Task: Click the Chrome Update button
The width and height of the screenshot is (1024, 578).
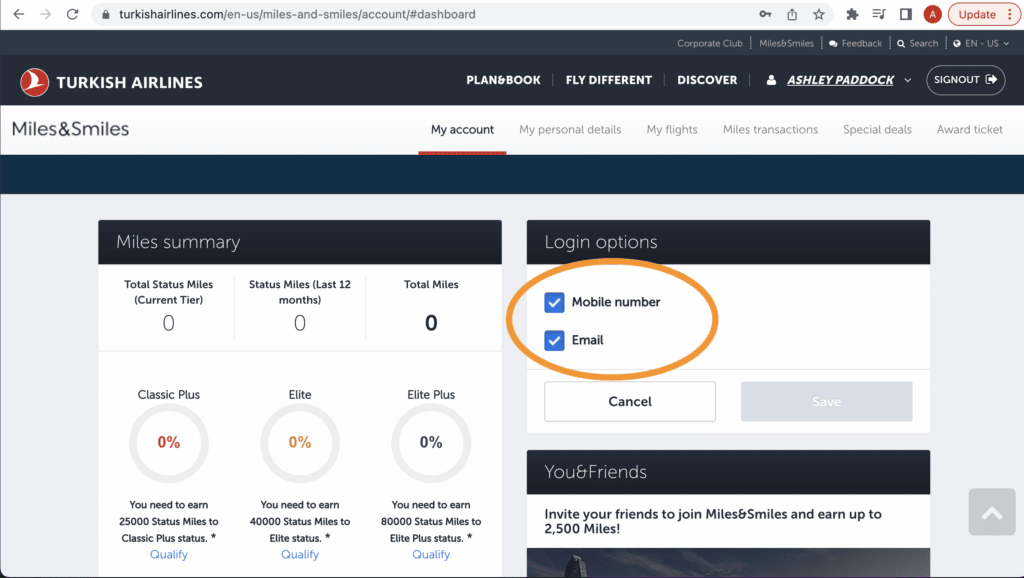Action: click(985, 14)
